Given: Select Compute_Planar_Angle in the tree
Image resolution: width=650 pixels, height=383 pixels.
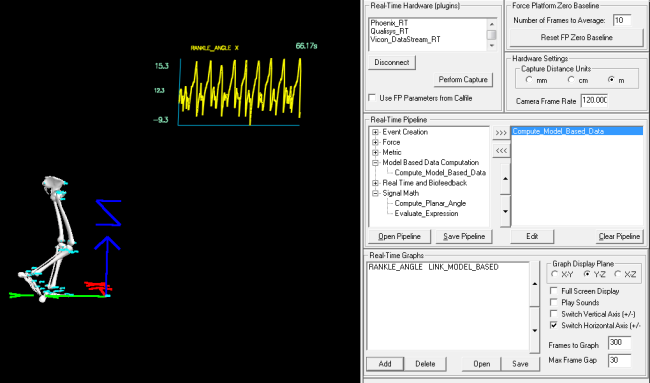Looking at the screenshot, I should (x=430, y=204).
